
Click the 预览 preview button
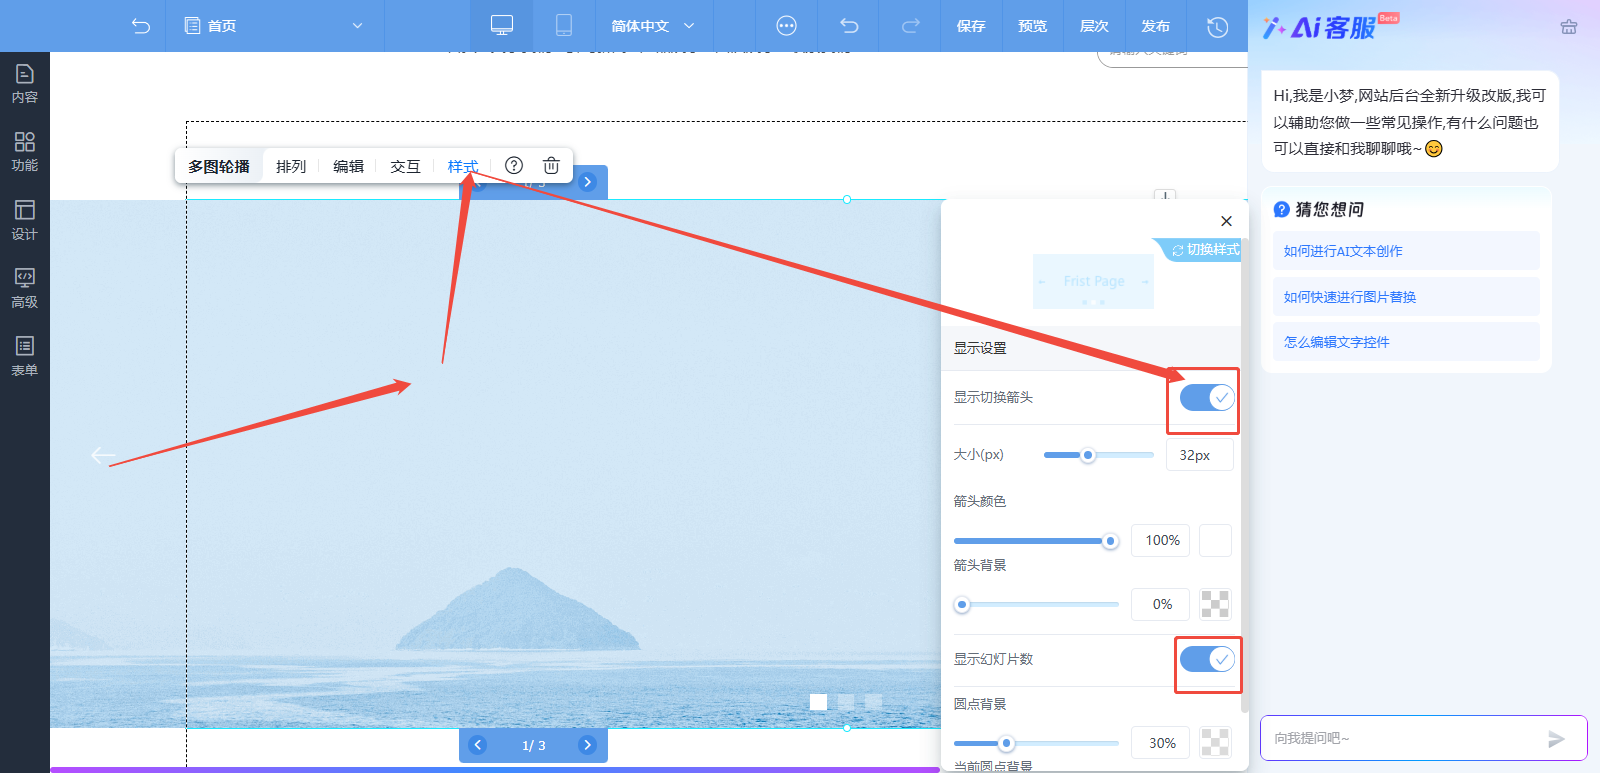pos(1033,26)
